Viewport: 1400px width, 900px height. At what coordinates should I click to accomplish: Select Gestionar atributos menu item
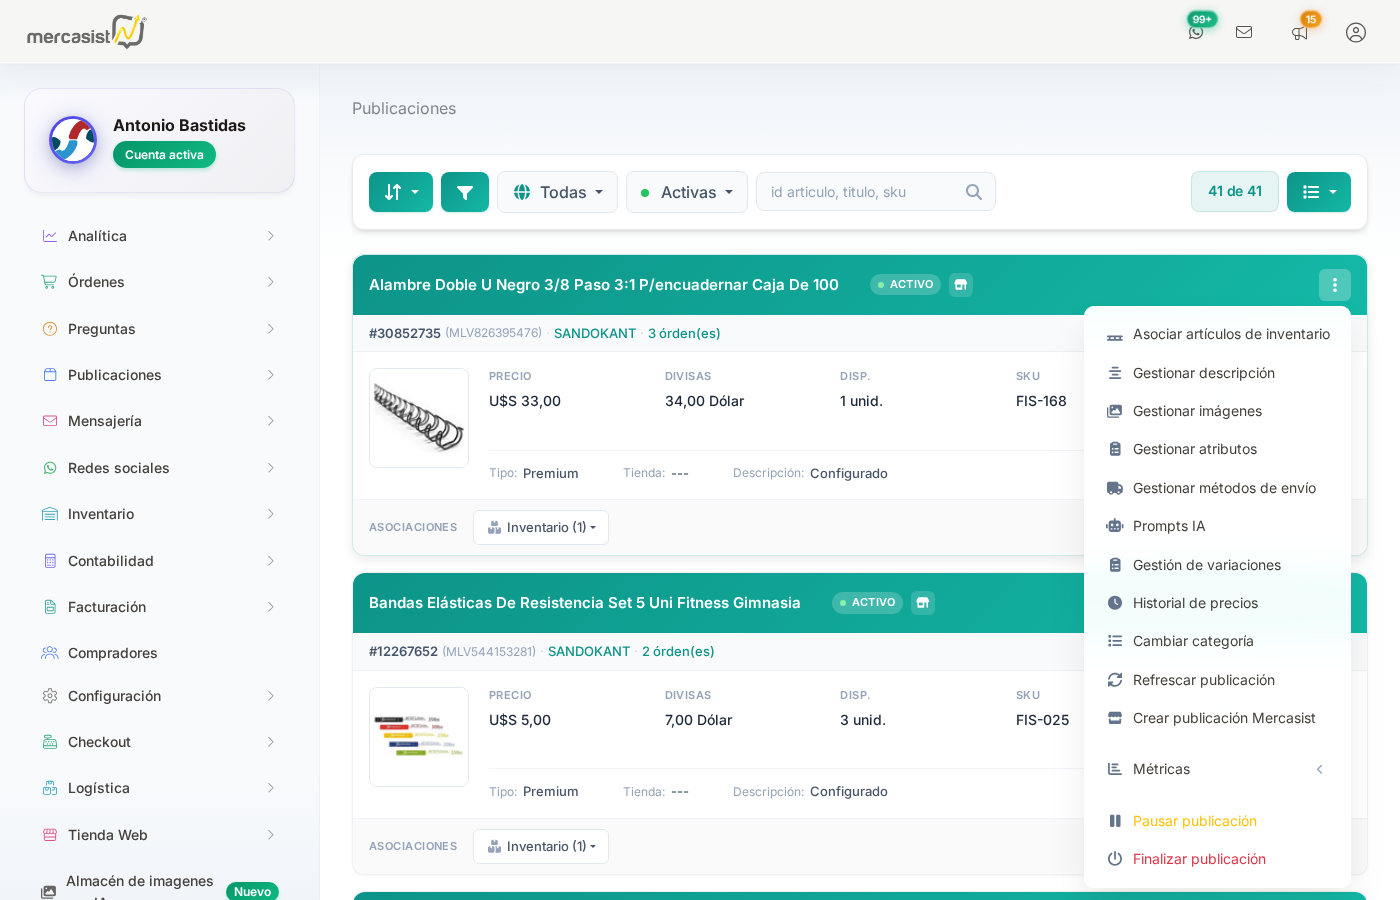pyautogui.click(x=1217, y=449)
